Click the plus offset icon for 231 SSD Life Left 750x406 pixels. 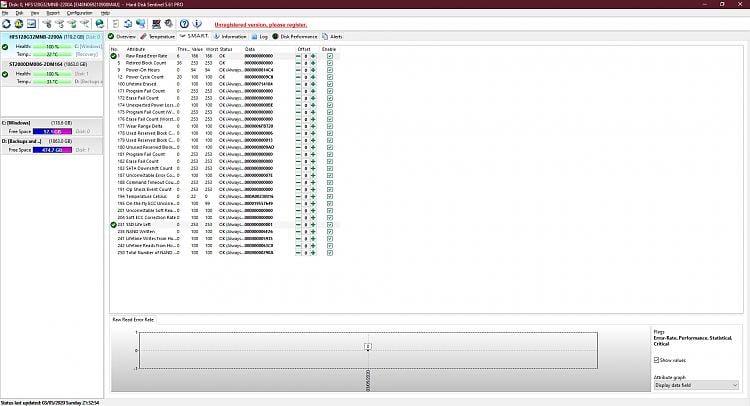[x=313, y=225]
